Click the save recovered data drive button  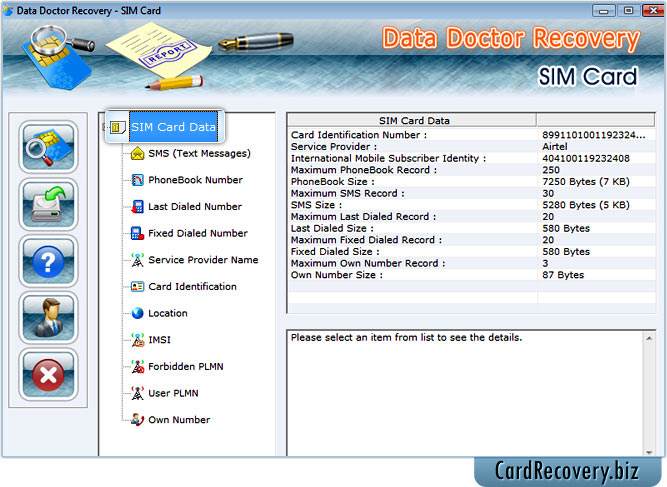[48, 205]
